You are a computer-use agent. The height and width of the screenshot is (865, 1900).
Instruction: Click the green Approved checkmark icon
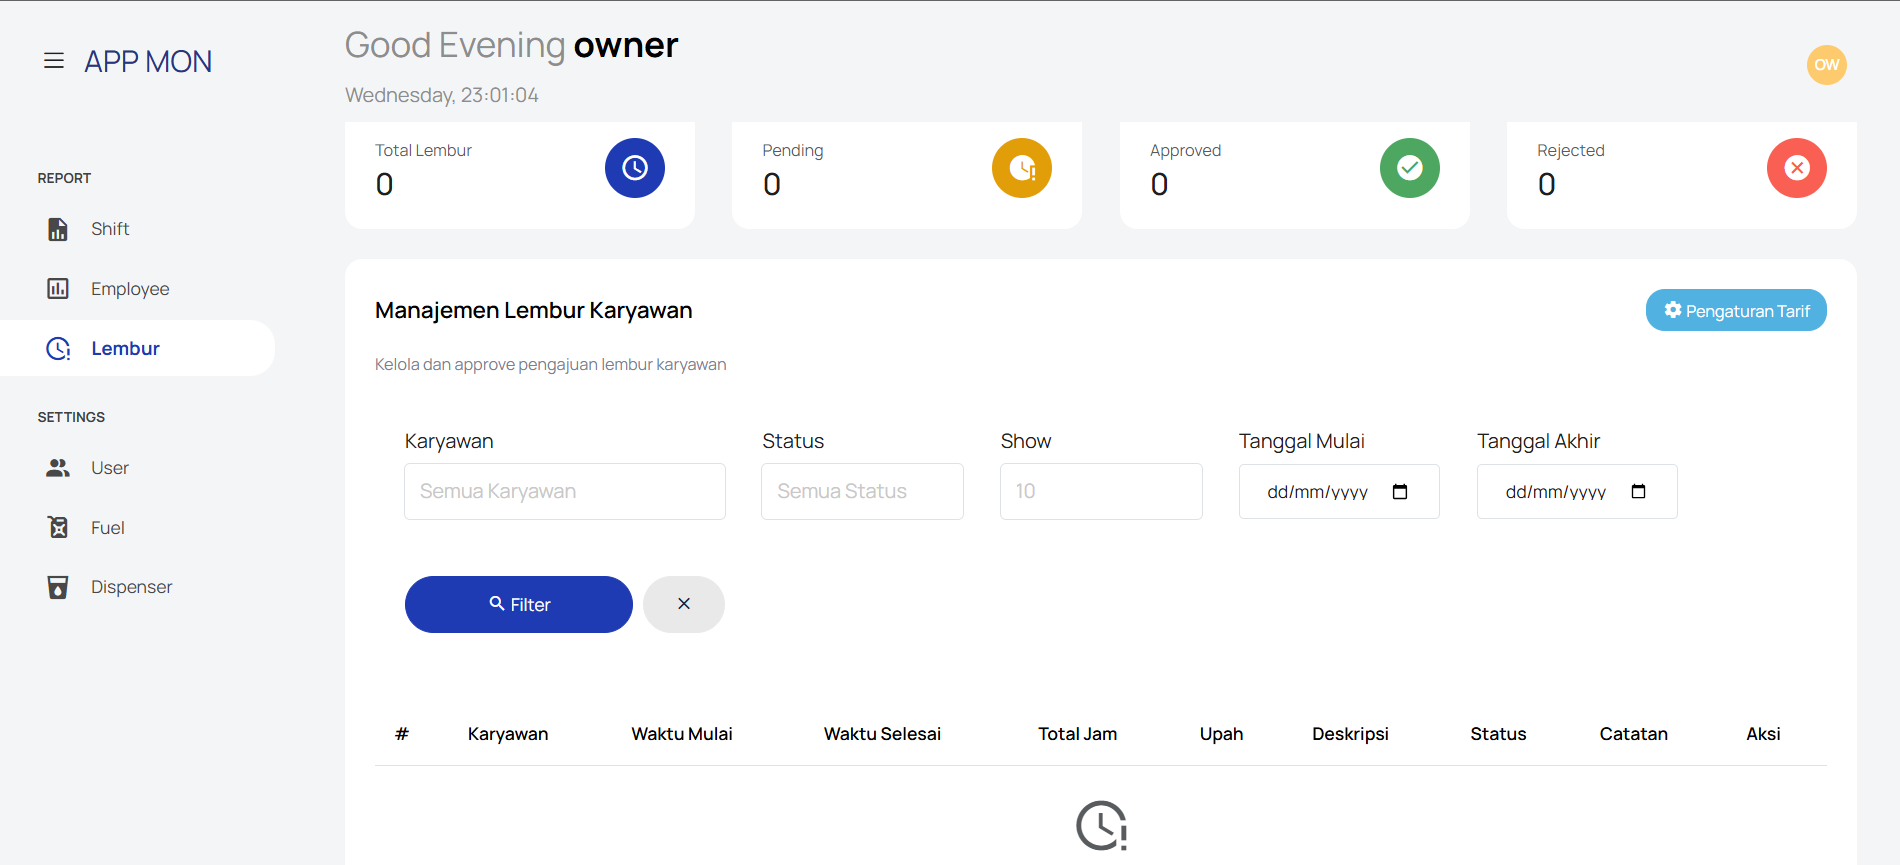pos(1409,168)
